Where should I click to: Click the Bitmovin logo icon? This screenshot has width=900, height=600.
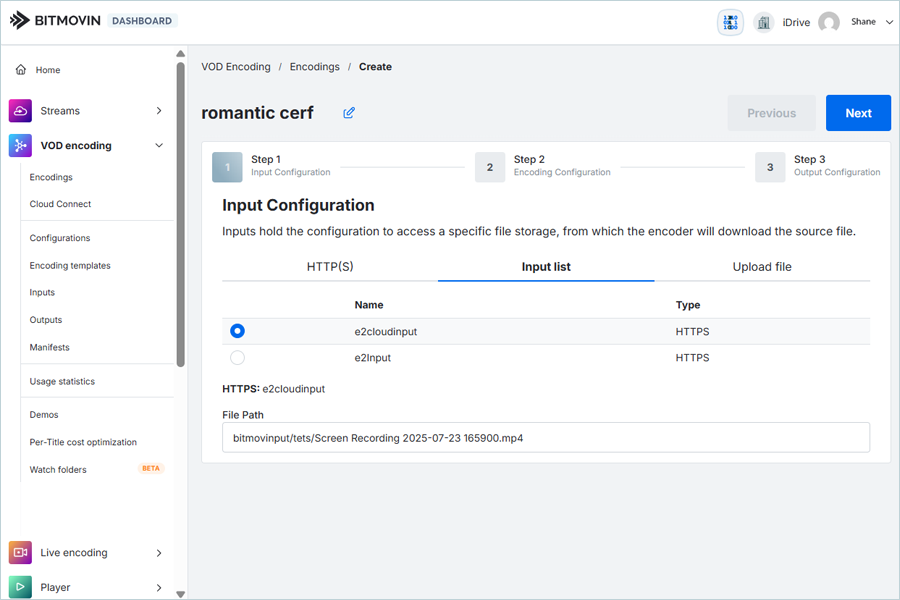[x=20, y=20]
